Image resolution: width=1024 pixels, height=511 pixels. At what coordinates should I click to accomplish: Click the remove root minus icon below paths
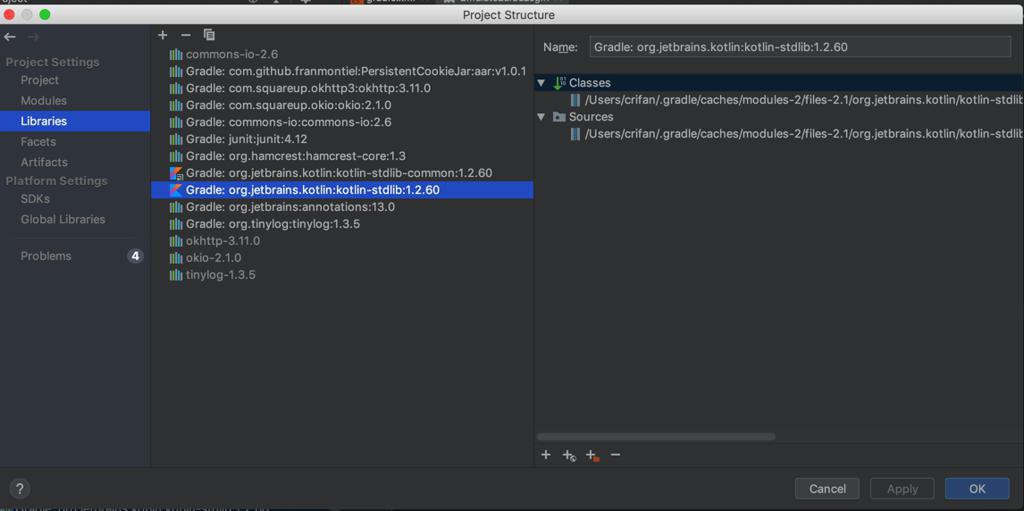[x=615, y=455]
